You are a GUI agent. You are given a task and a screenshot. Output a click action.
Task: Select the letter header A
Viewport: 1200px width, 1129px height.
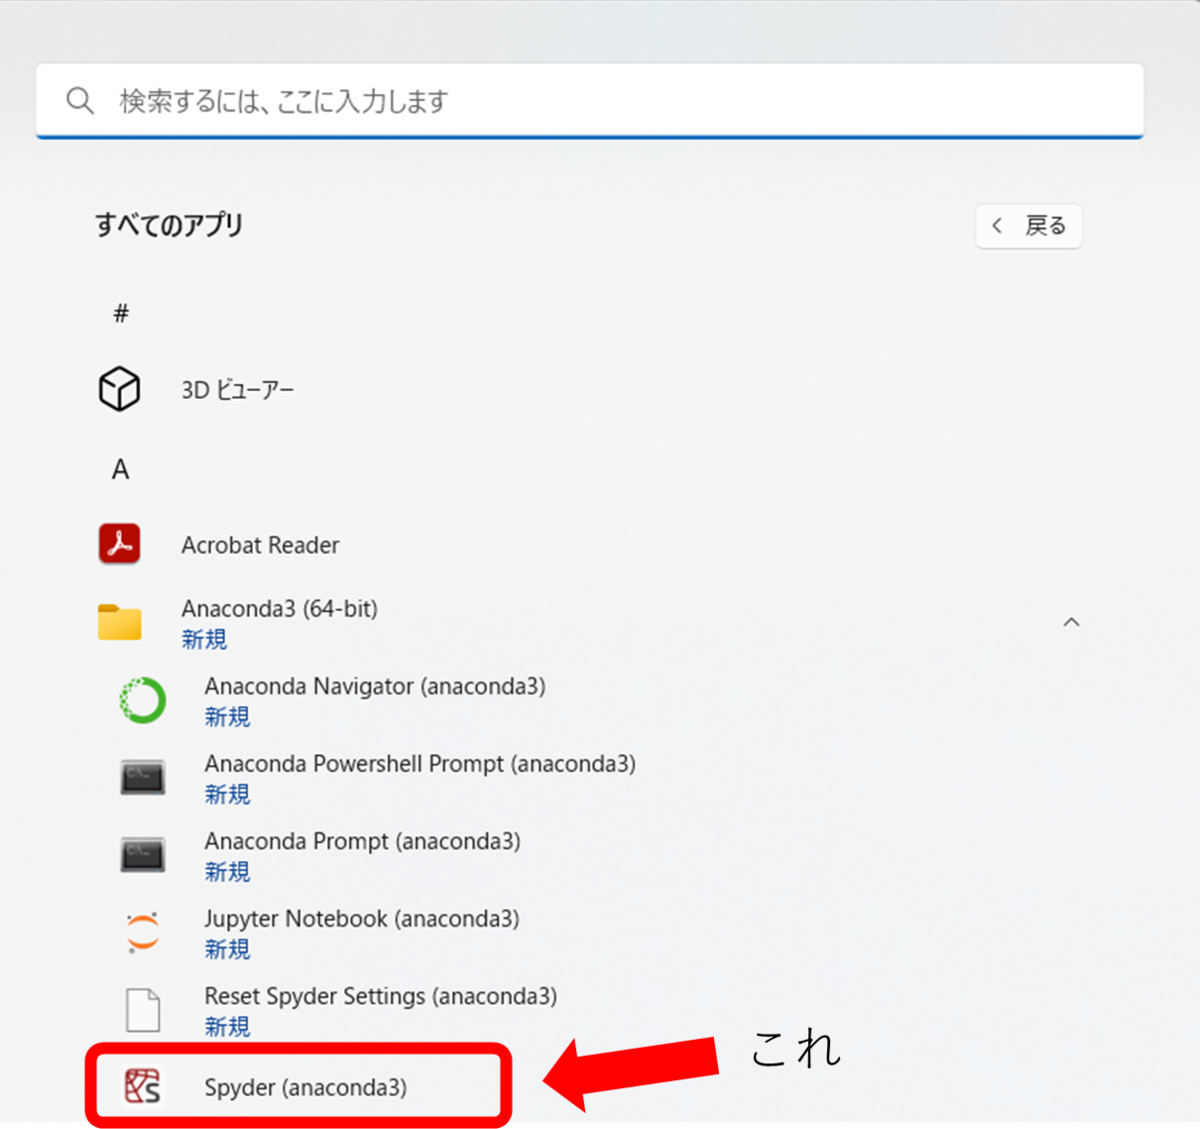pyautogui.click(x=120, y=469)
